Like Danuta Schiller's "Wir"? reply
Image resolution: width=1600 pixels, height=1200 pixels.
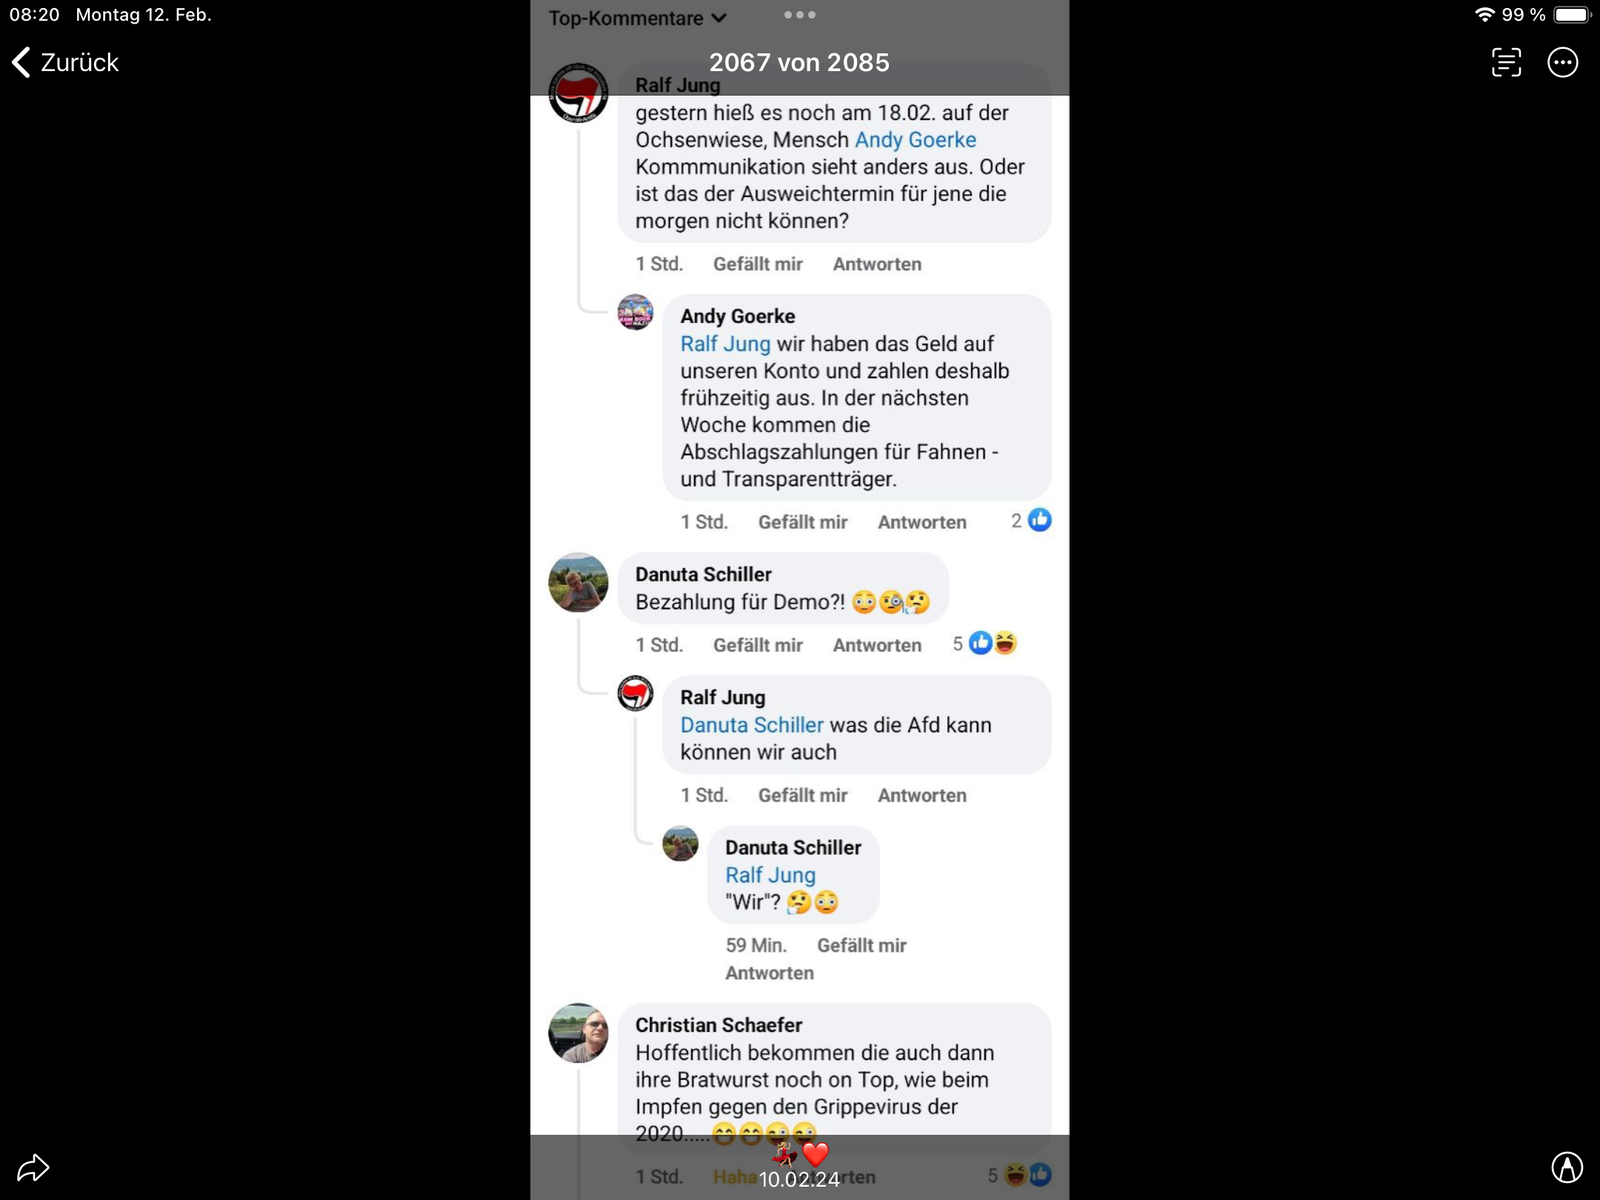(861, 945)
